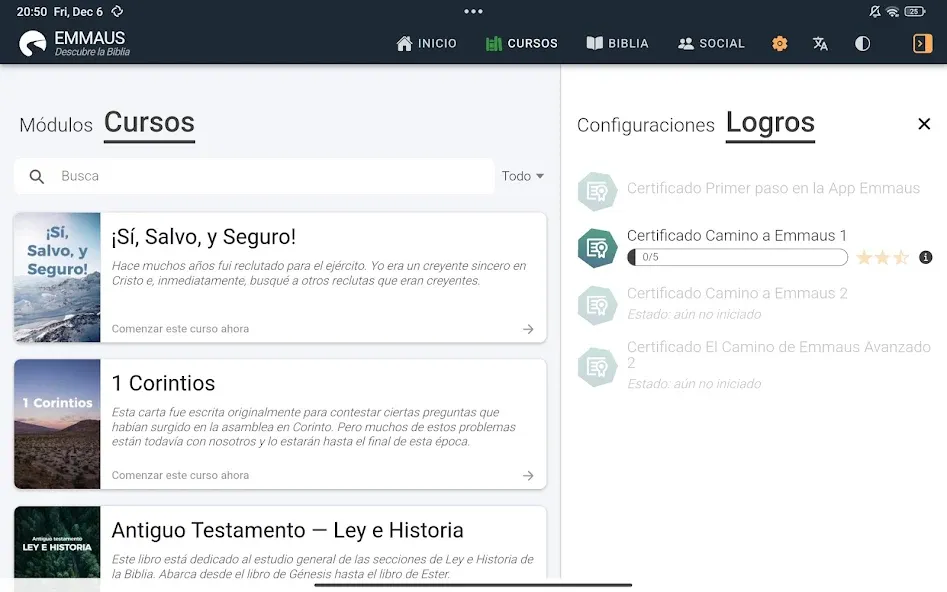Tap the sync rotation icon beside the date
Viewport: 947px width, 592px height.
click(x=117, y=11)
